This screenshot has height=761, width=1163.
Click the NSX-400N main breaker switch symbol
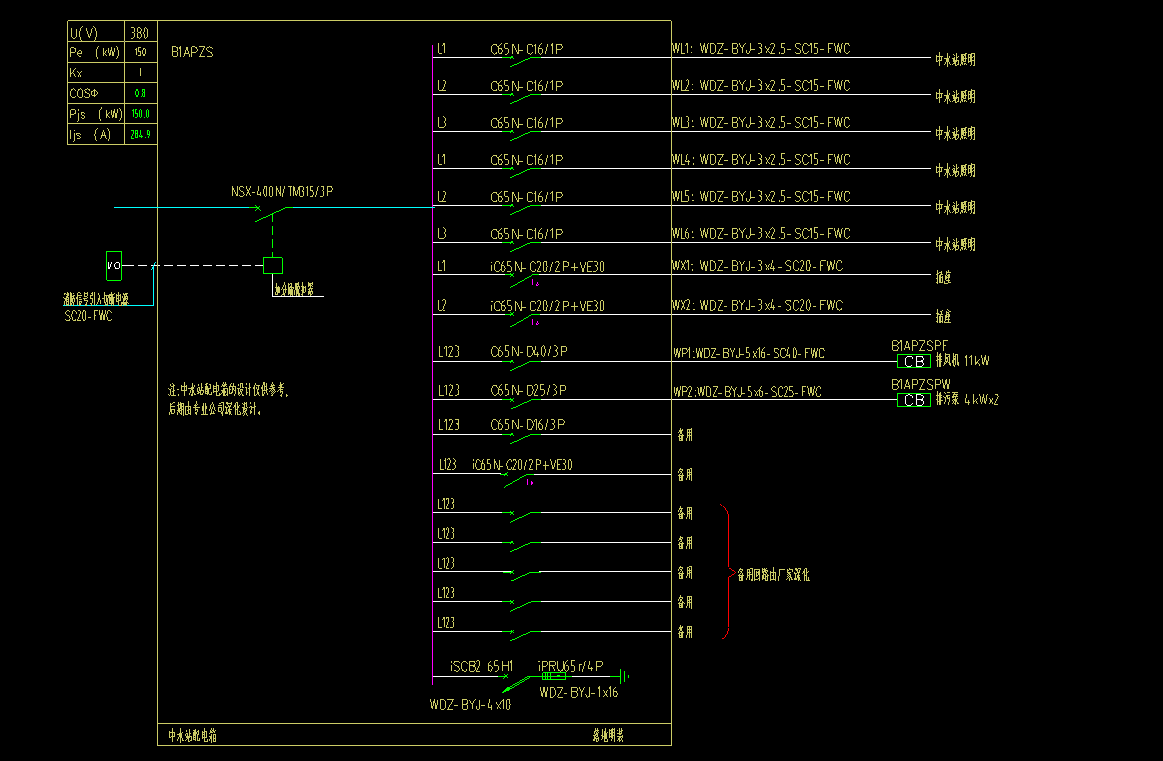pyautogui.click(x=270, y=213)
